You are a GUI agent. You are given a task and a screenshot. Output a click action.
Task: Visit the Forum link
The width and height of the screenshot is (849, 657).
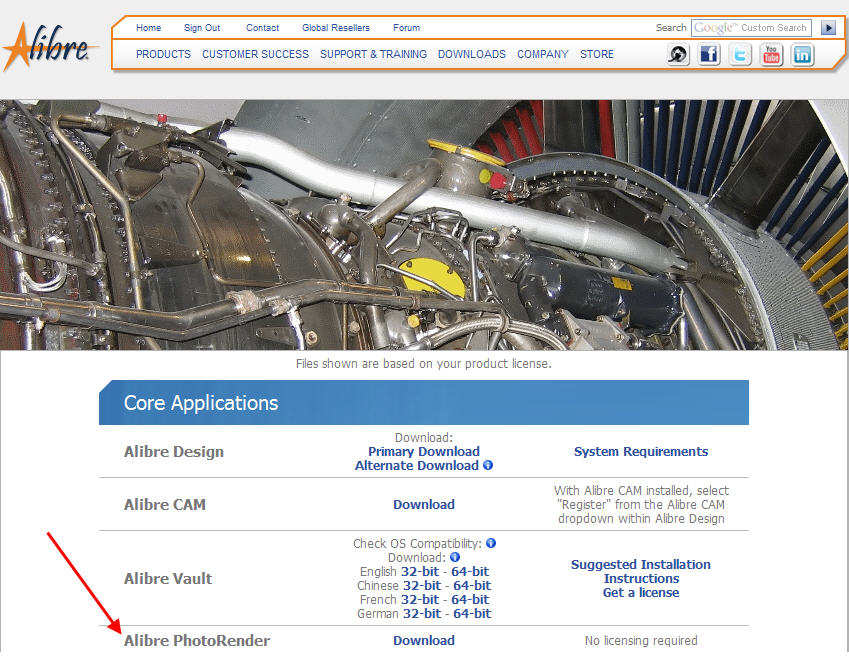coord(407,28)
